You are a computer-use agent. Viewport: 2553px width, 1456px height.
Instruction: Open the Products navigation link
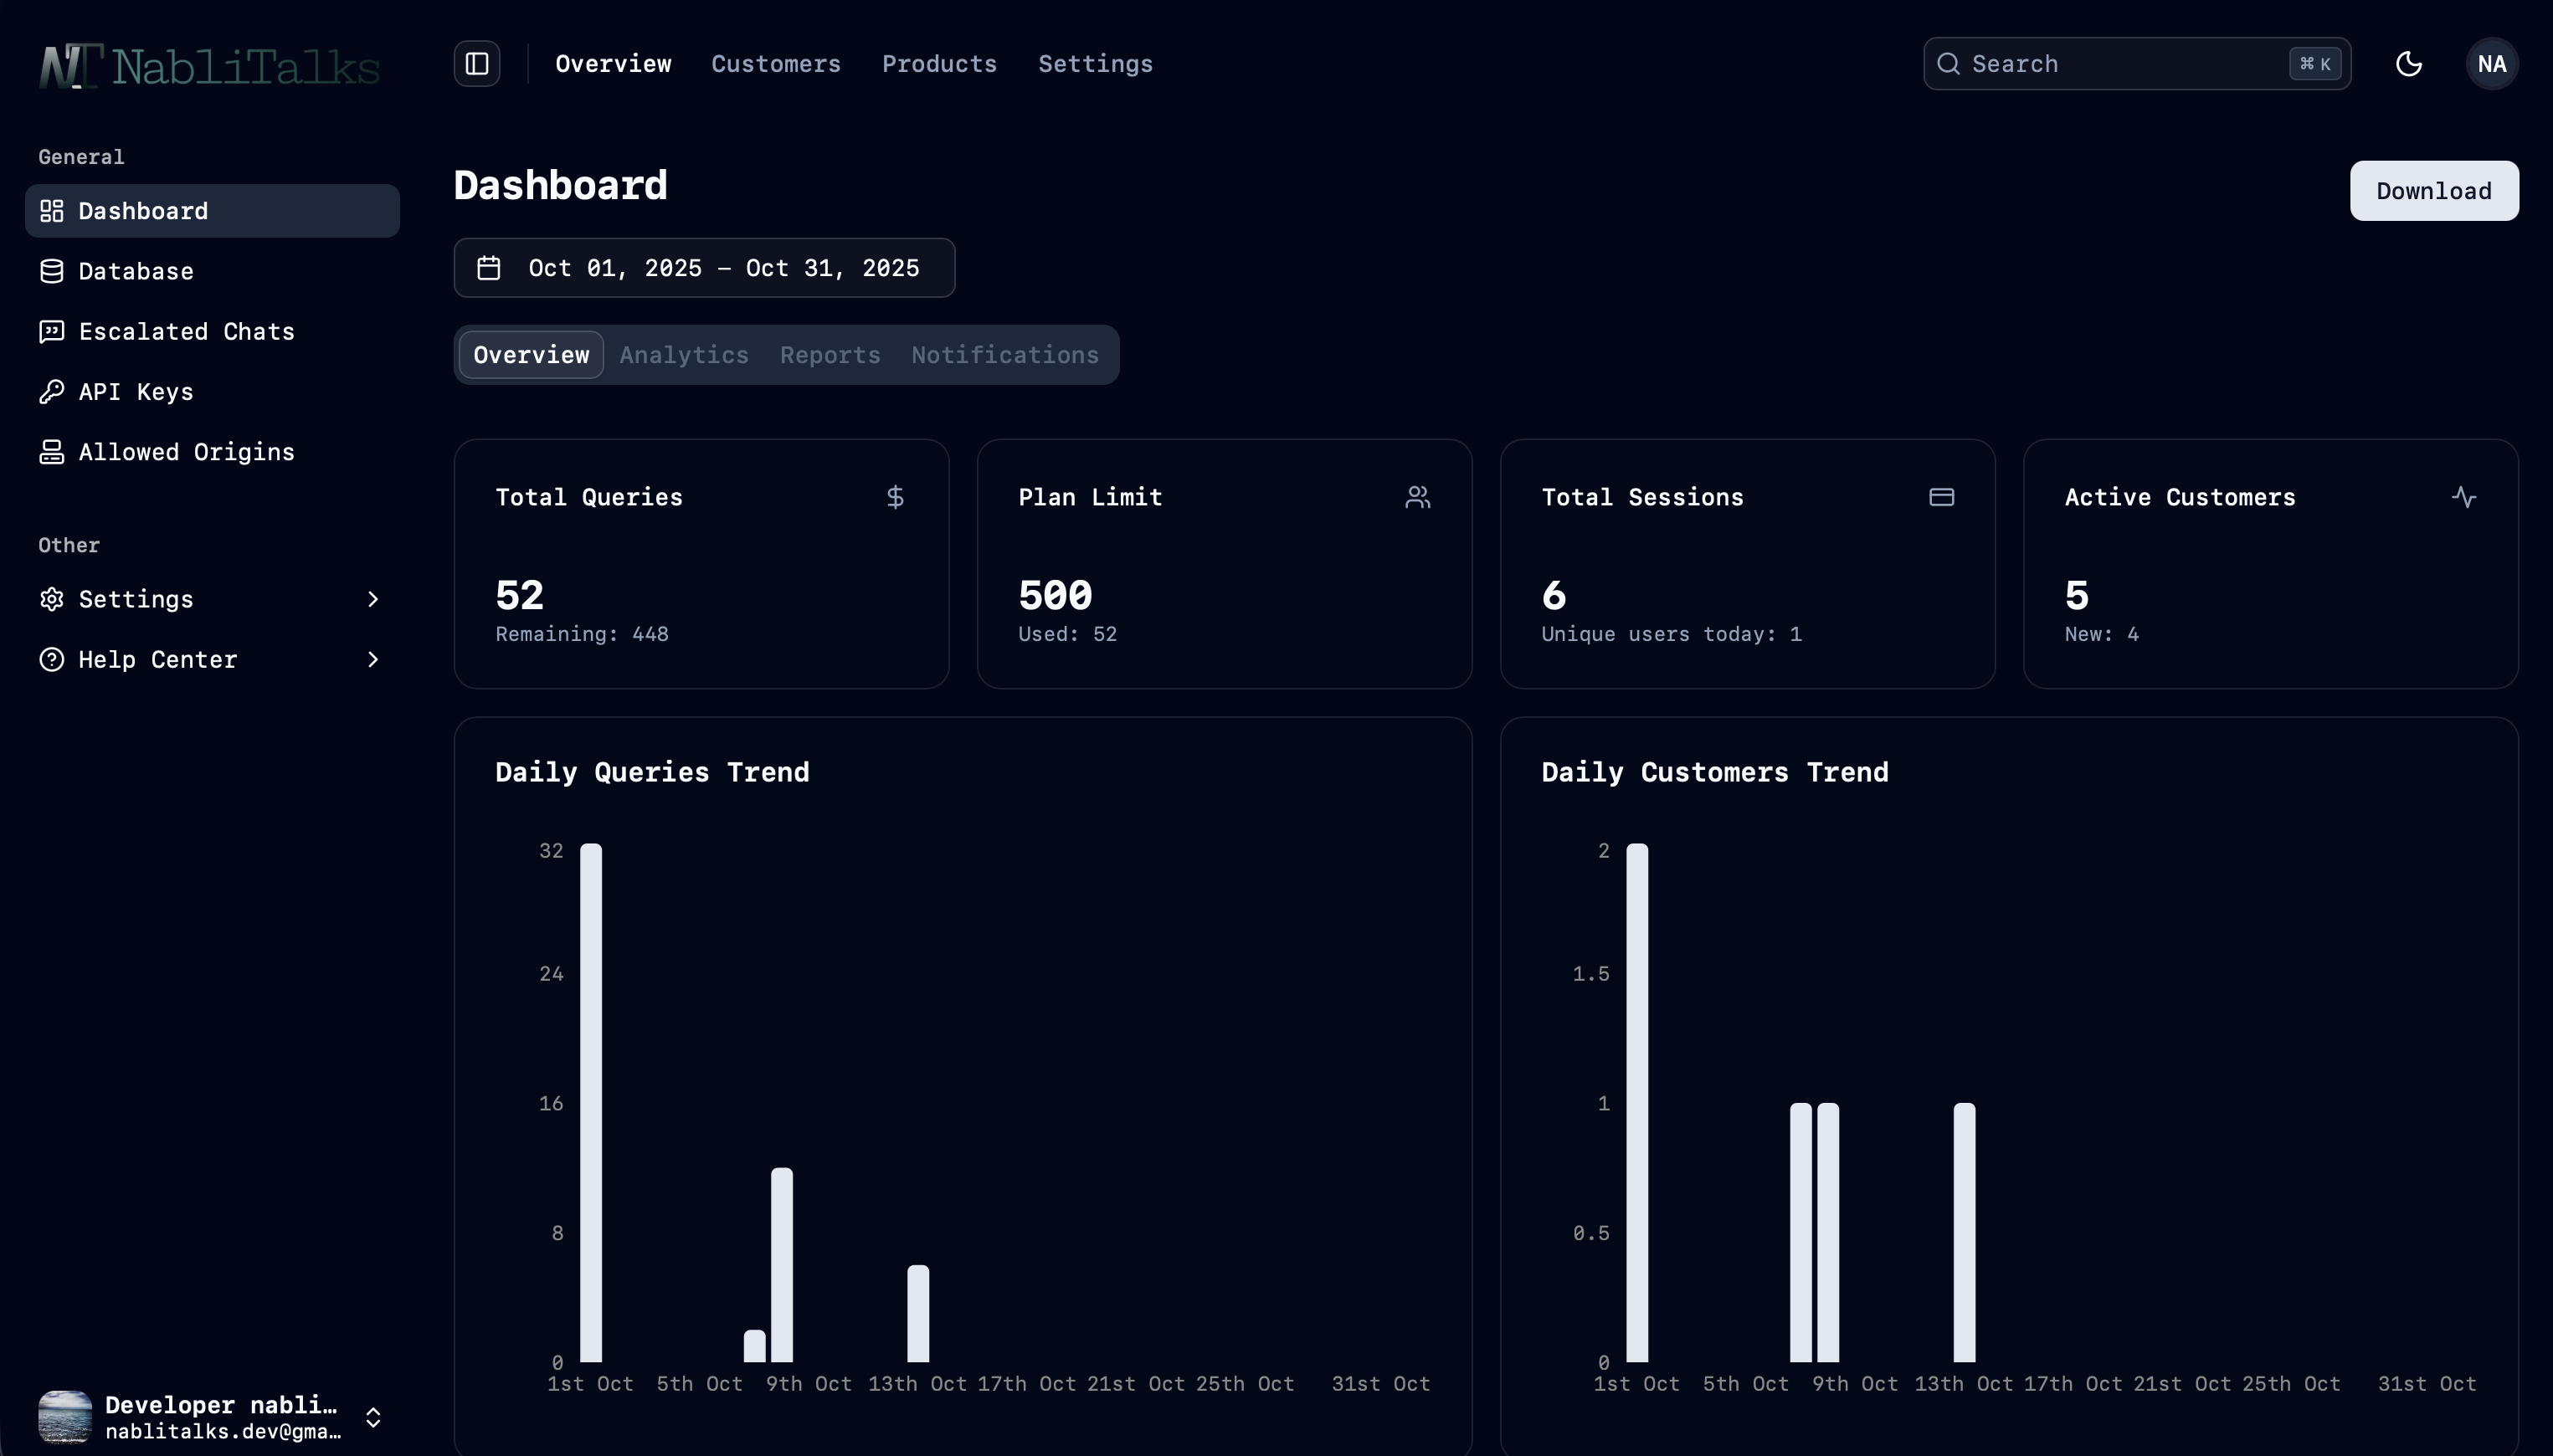click(x=939, y=64)
